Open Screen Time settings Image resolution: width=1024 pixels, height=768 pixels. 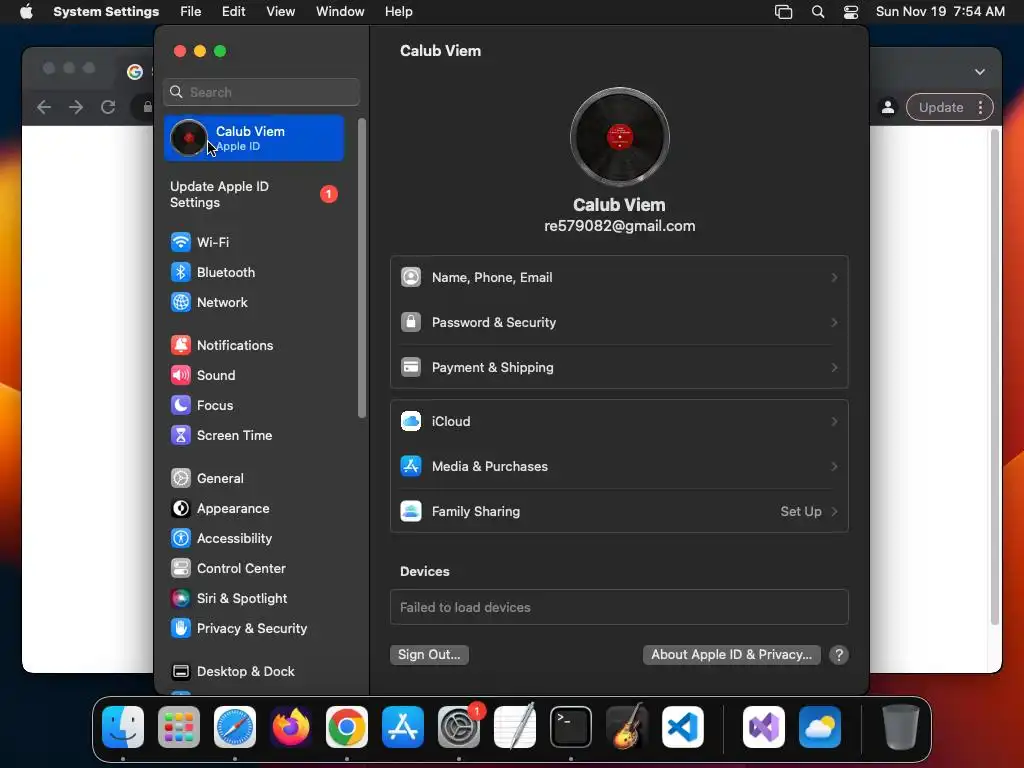pyautogui.click(x=255, y=436)
